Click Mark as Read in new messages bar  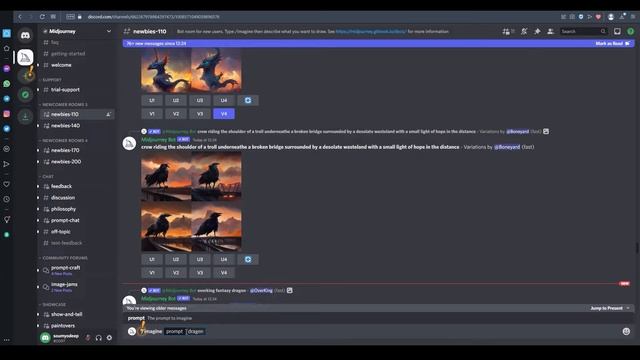click(612, 43)
